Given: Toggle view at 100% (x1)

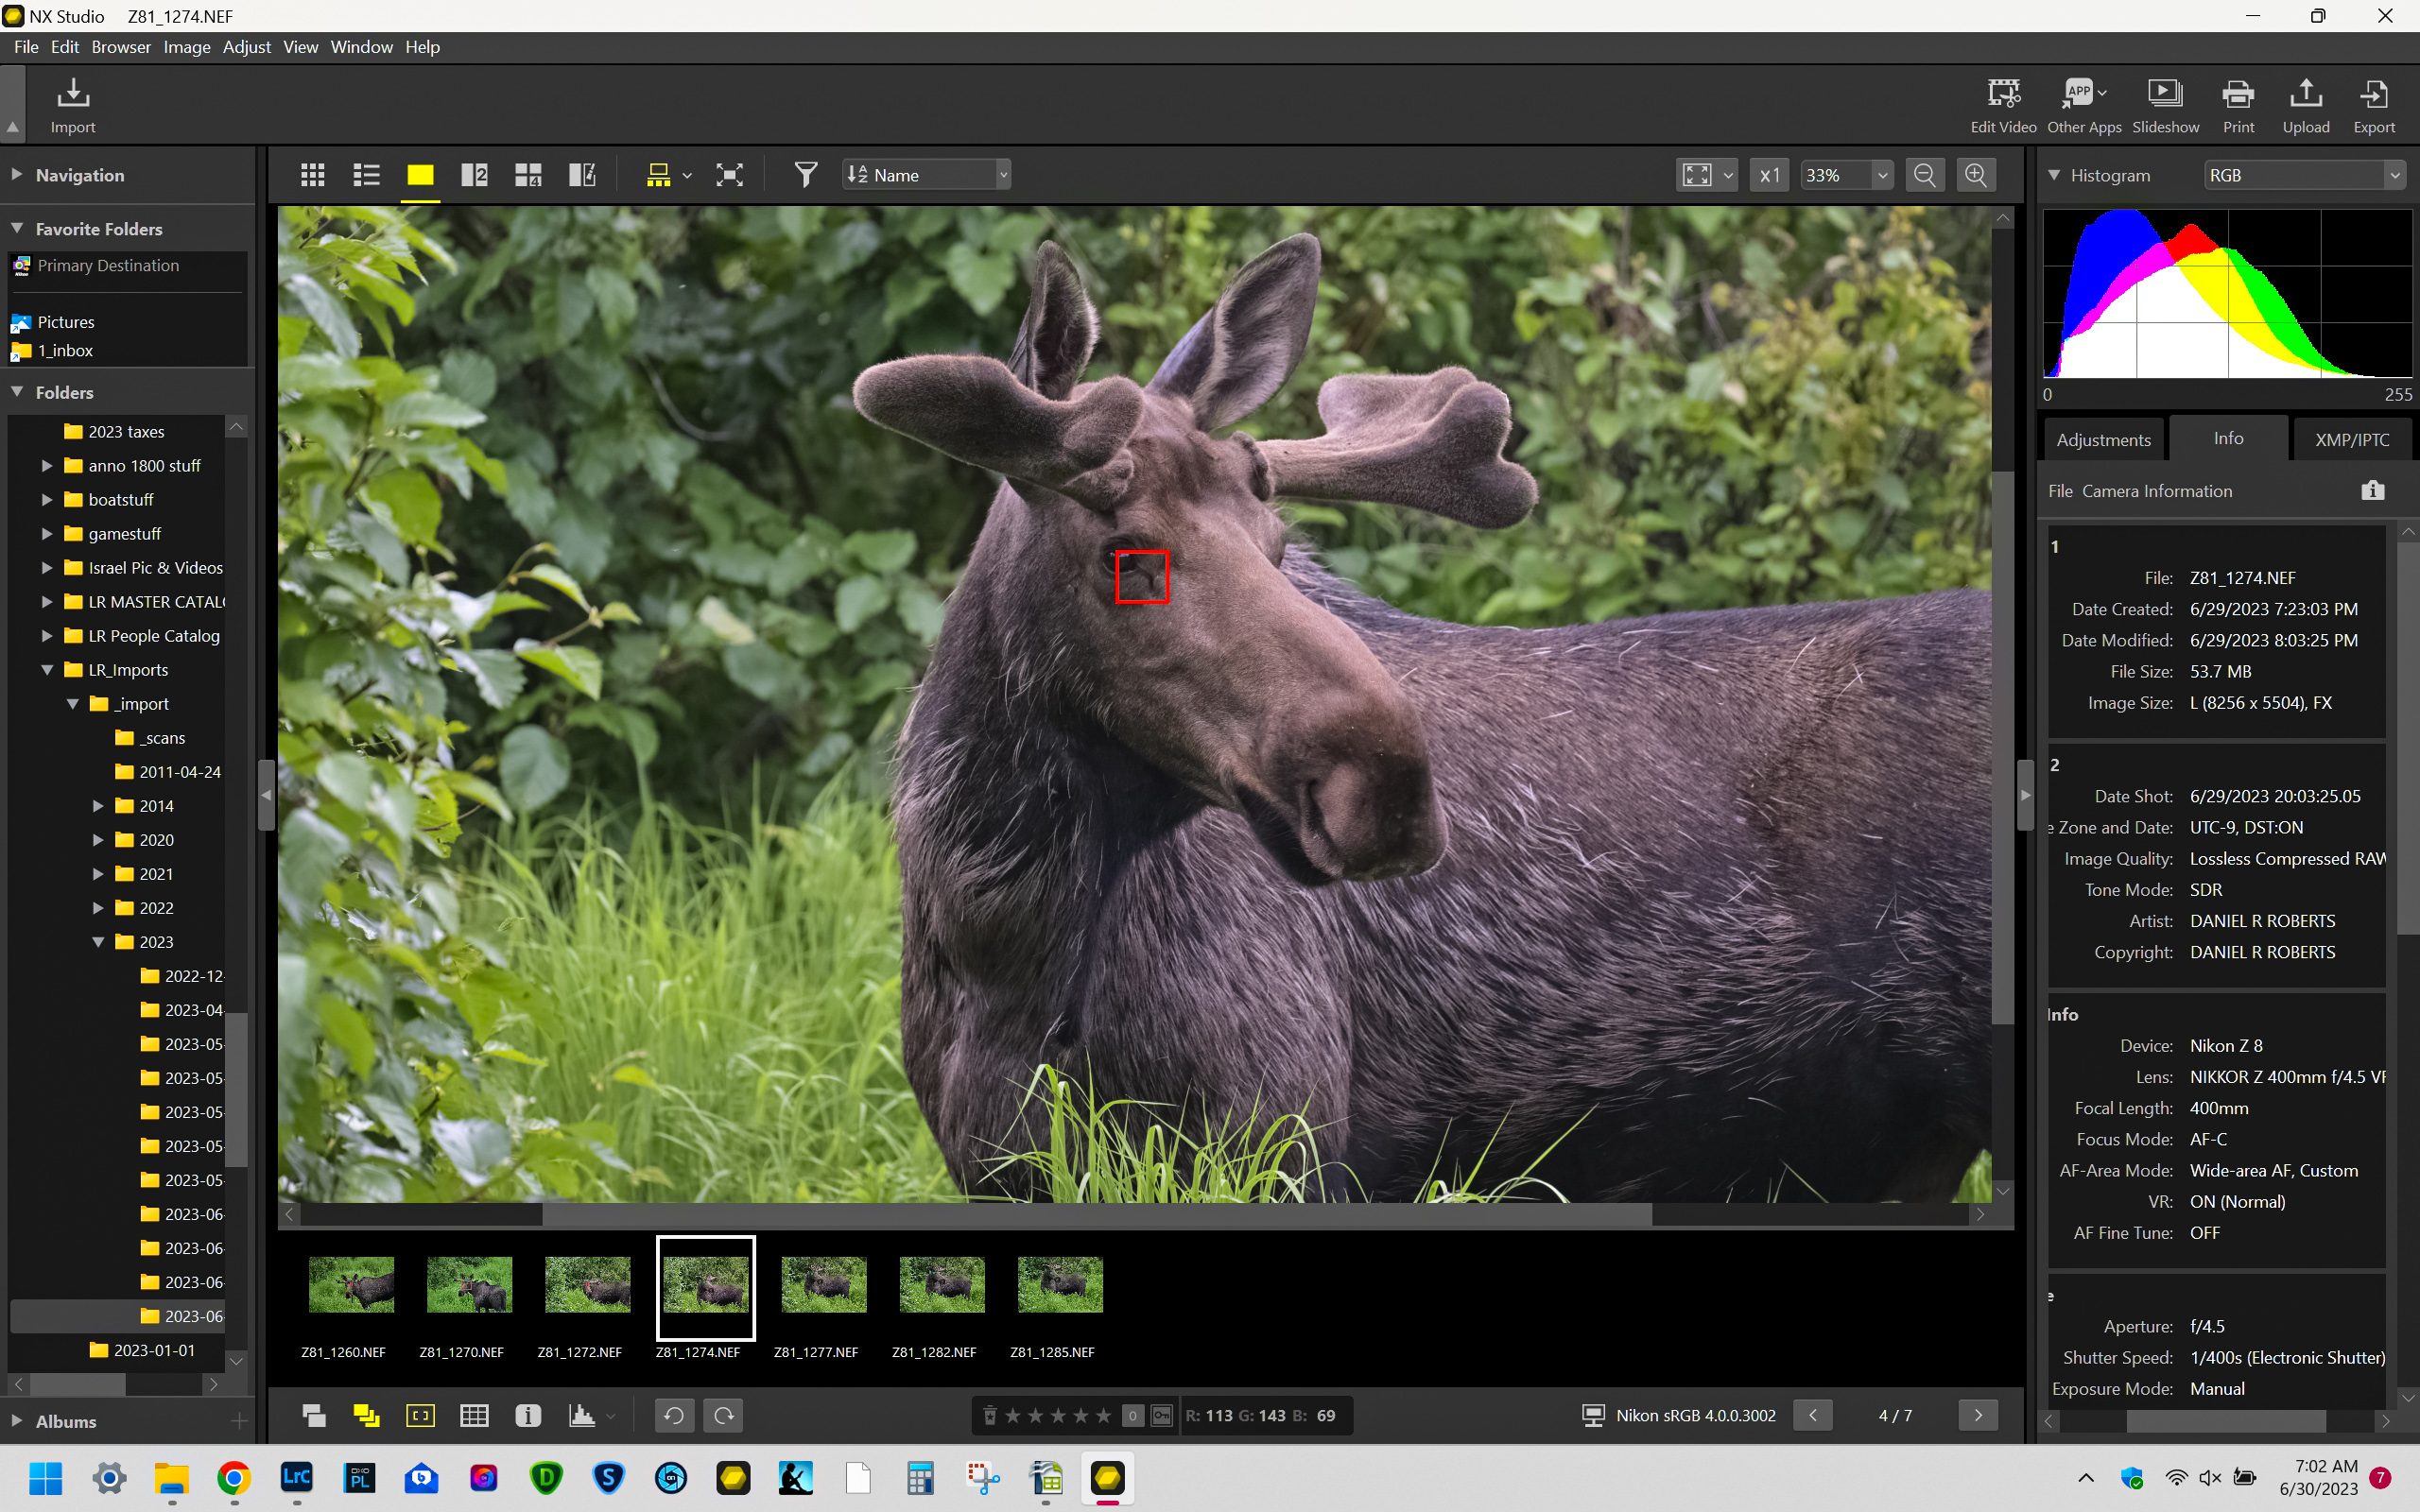Looking at the screenshot, I should [1769, 175].
